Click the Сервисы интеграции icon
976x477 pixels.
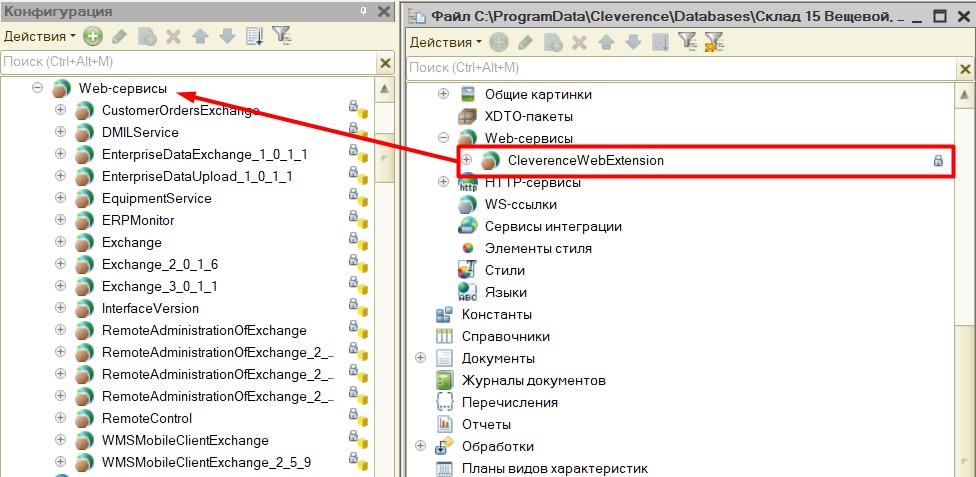point(467,226)
